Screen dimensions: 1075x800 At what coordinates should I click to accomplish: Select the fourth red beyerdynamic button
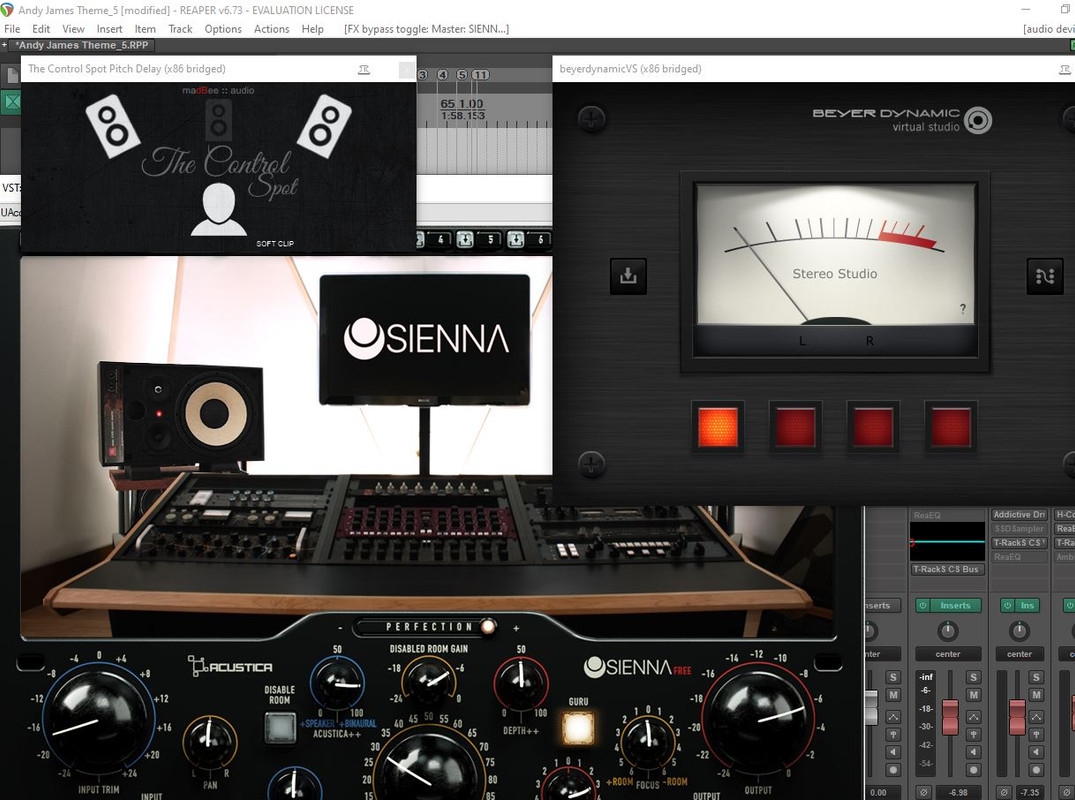tap(950, 426)
